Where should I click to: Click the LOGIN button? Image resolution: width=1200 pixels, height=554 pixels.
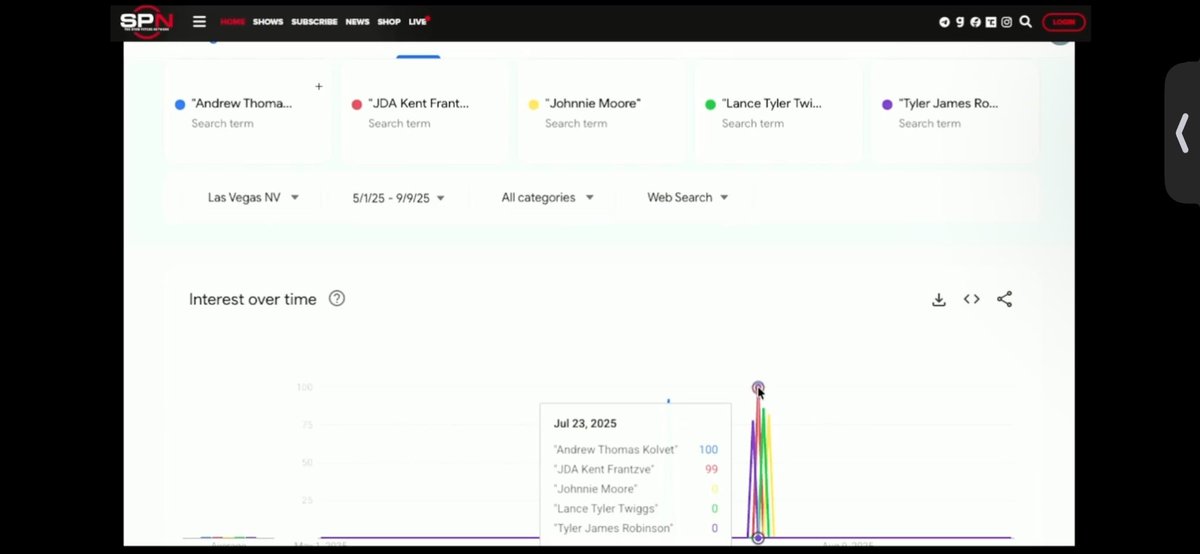pyautogui.click(x=1063, y=21)
